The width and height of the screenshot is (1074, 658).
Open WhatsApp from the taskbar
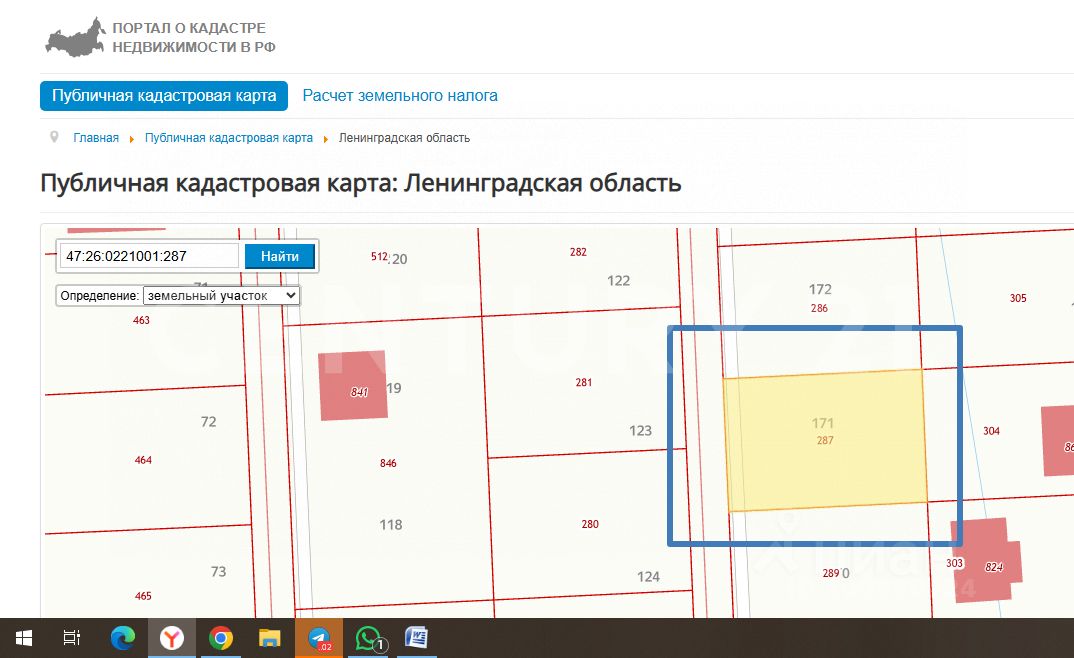click(x=369, y=638)
